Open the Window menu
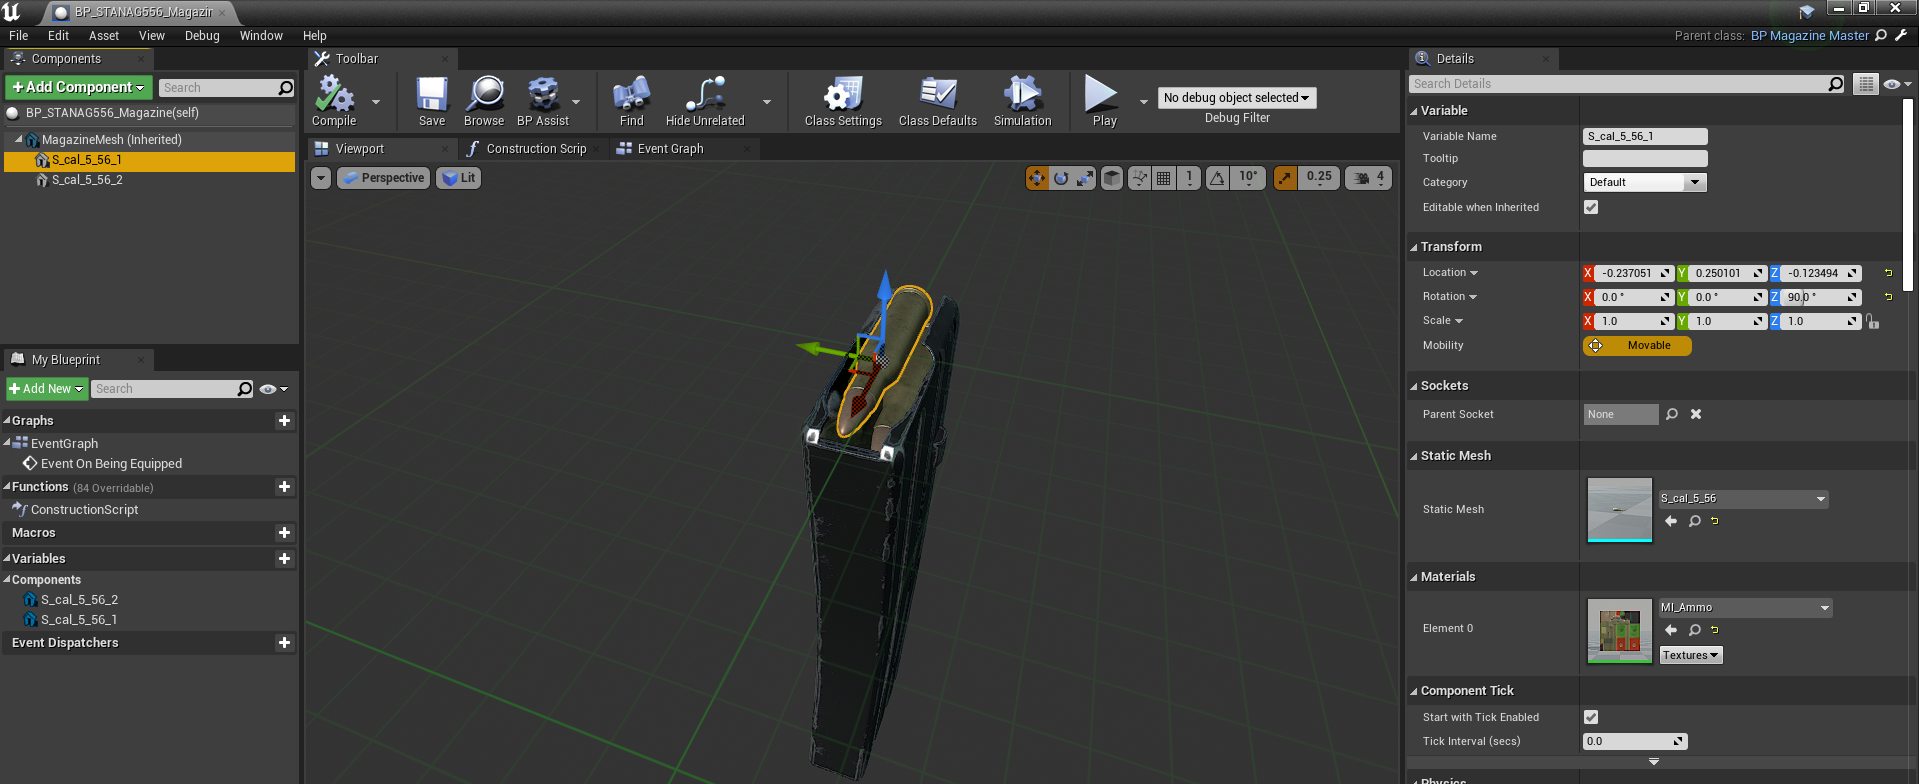The width and height of the screenshot is (1919, 784). click(x=261, y=35)
